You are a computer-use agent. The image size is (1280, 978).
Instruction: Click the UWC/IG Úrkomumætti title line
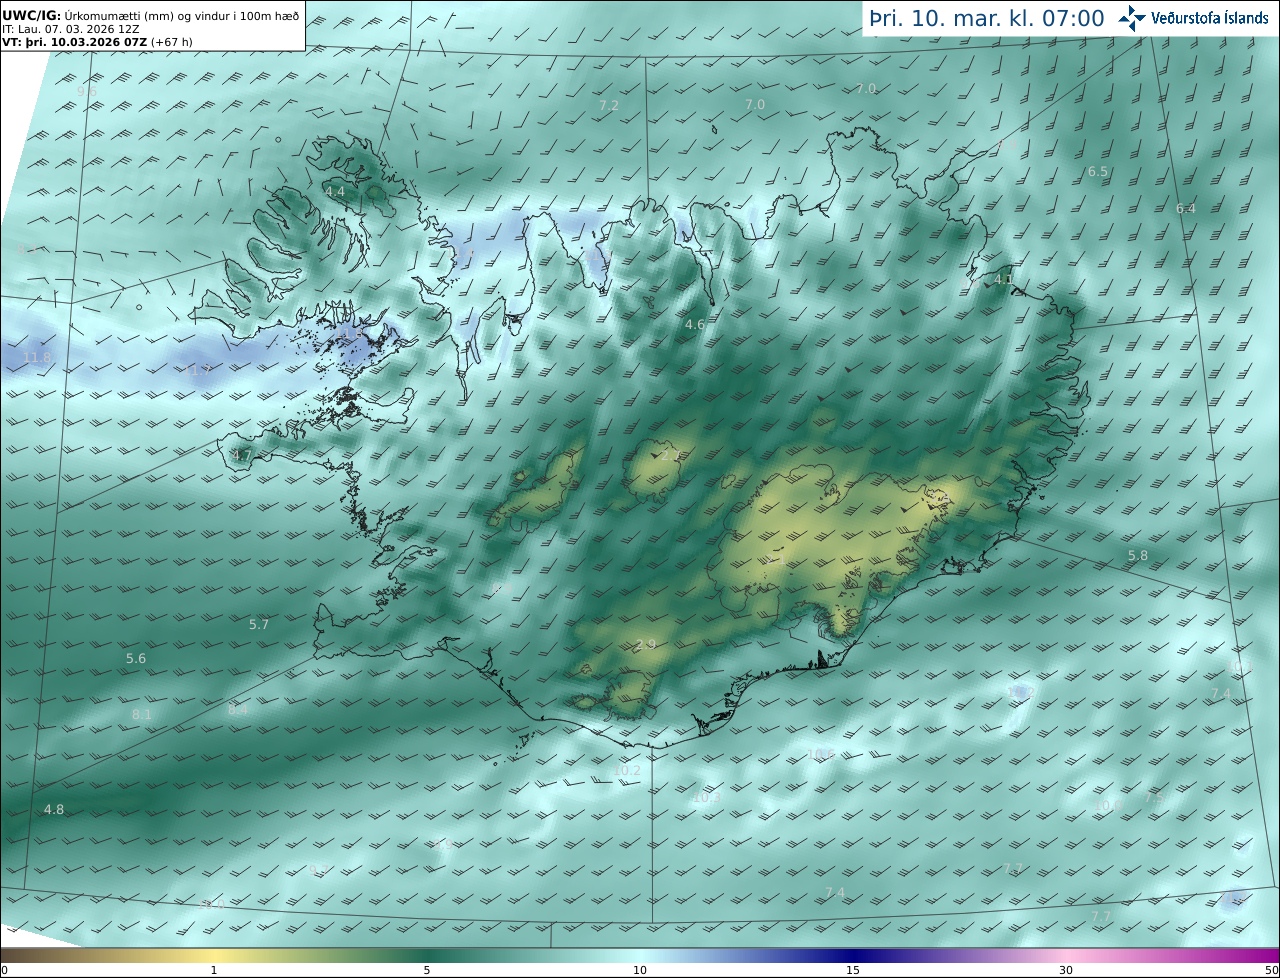pos(150,15)
